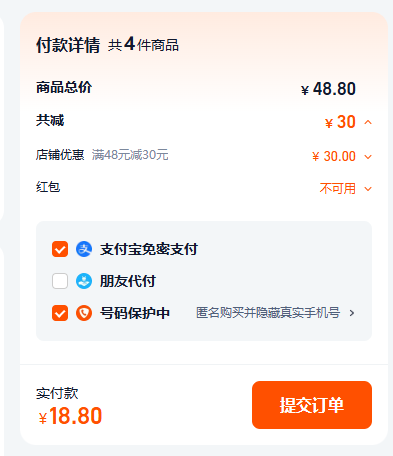Collapse the 共减 discount details chevron
Viewport: 393px width, 456px height.
(x=368, y=122)
